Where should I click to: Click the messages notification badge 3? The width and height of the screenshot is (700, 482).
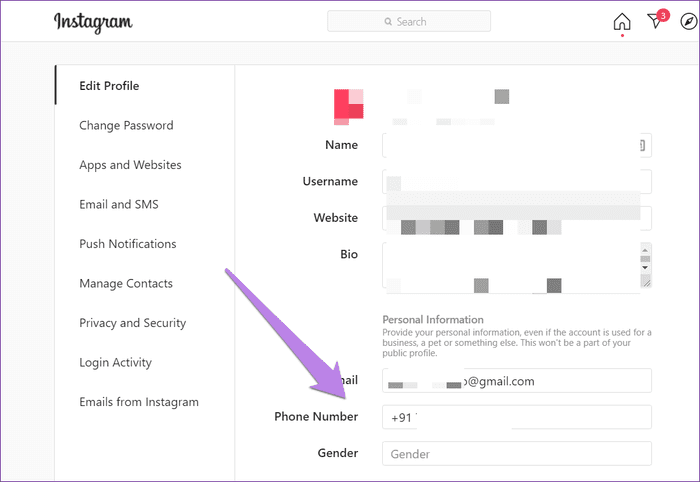pos(663,16)
